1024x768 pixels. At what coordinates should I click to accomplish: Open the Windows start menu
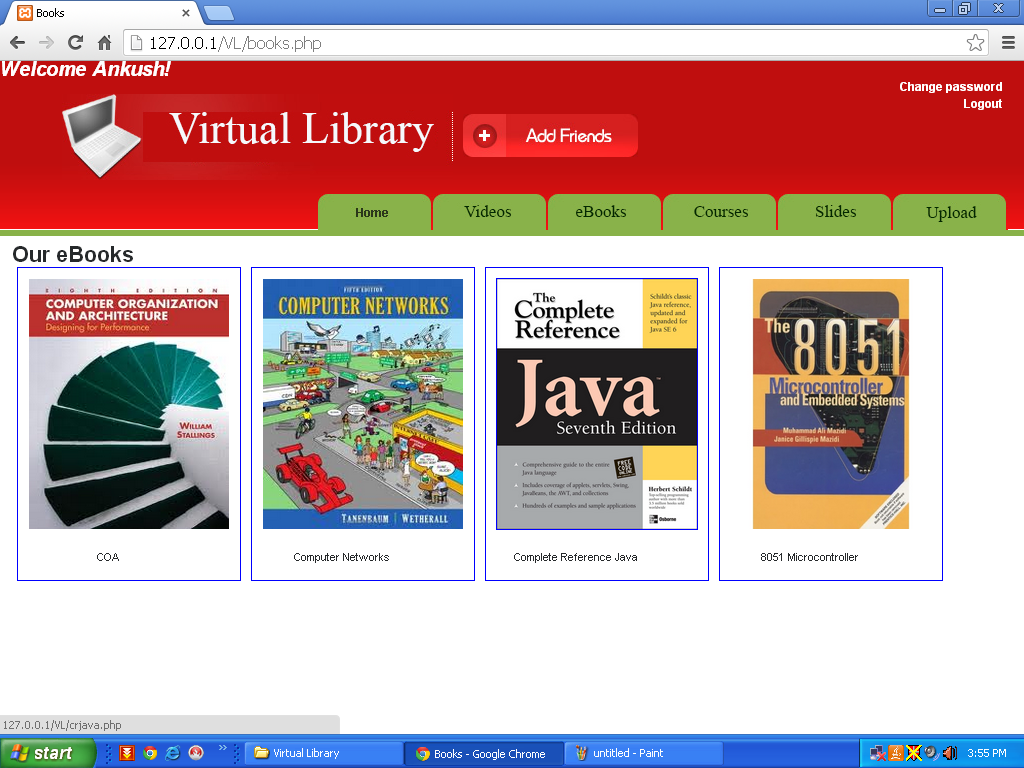[47, 753]
